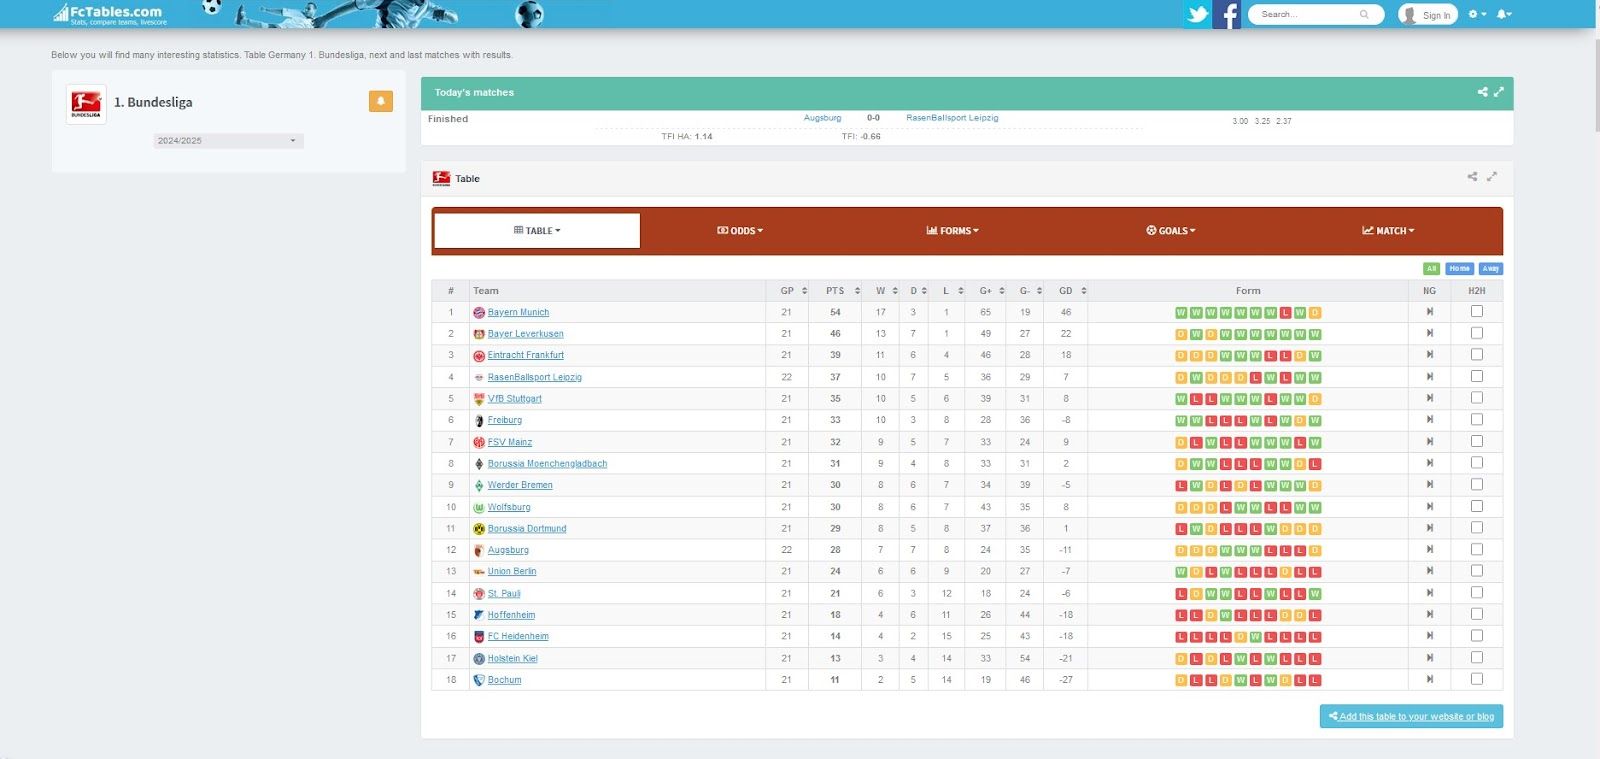This screenshot has height=759, width=1600.
Task: Open next game icon for Eintracht Frankfurt
Action: pyautogui.click(x=1430, y=355)
